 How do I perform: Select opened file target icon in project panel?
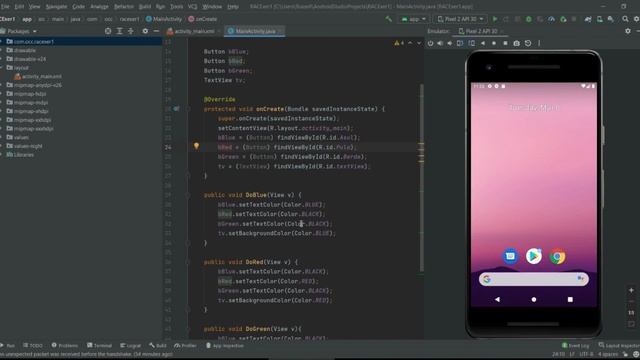[x=108, y=31]
